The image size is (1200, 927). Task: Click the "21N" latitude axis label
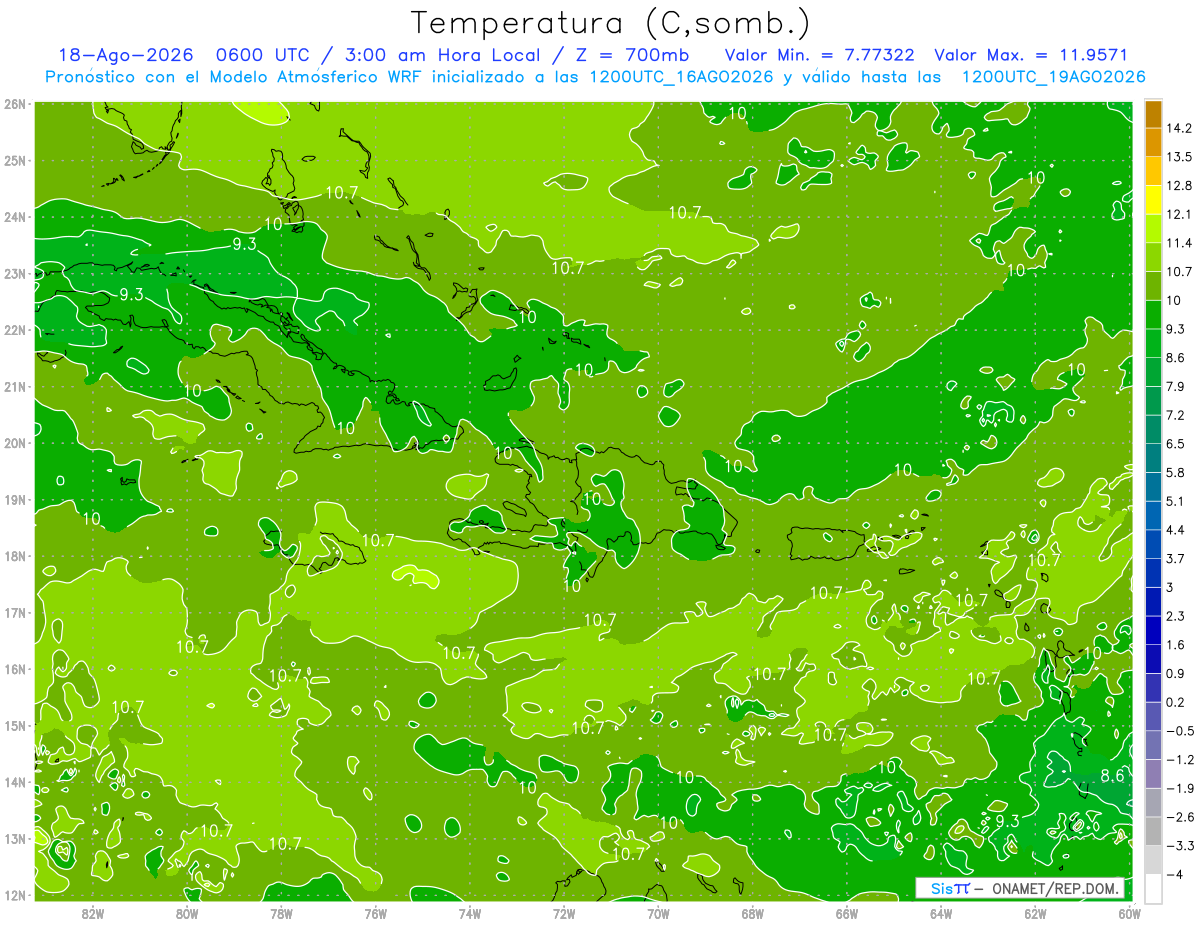pos(15,386)
